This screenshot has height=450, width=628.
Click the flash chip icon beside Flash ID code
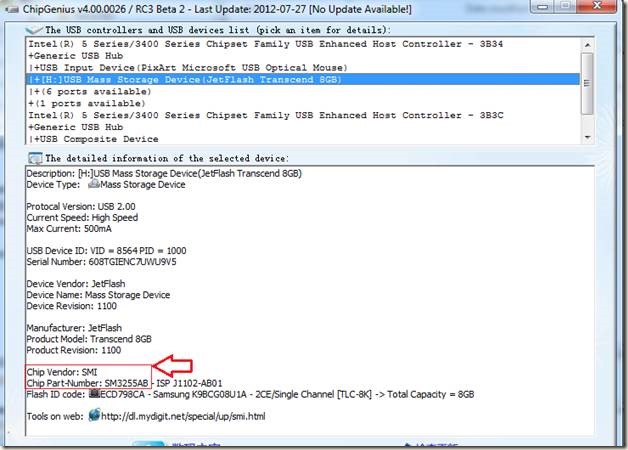coord(94,394)
